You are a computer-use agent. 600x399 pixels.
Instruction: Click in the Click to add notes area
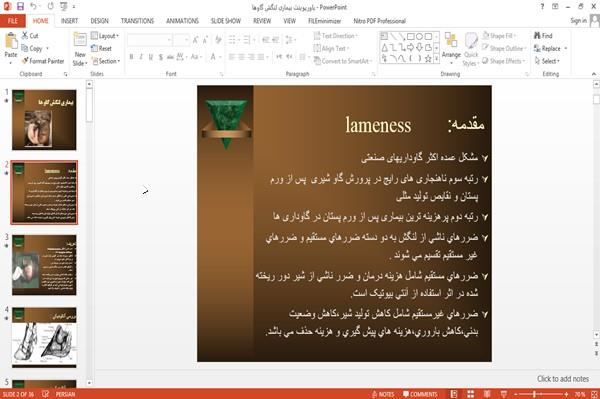click(x=562, y=379)
